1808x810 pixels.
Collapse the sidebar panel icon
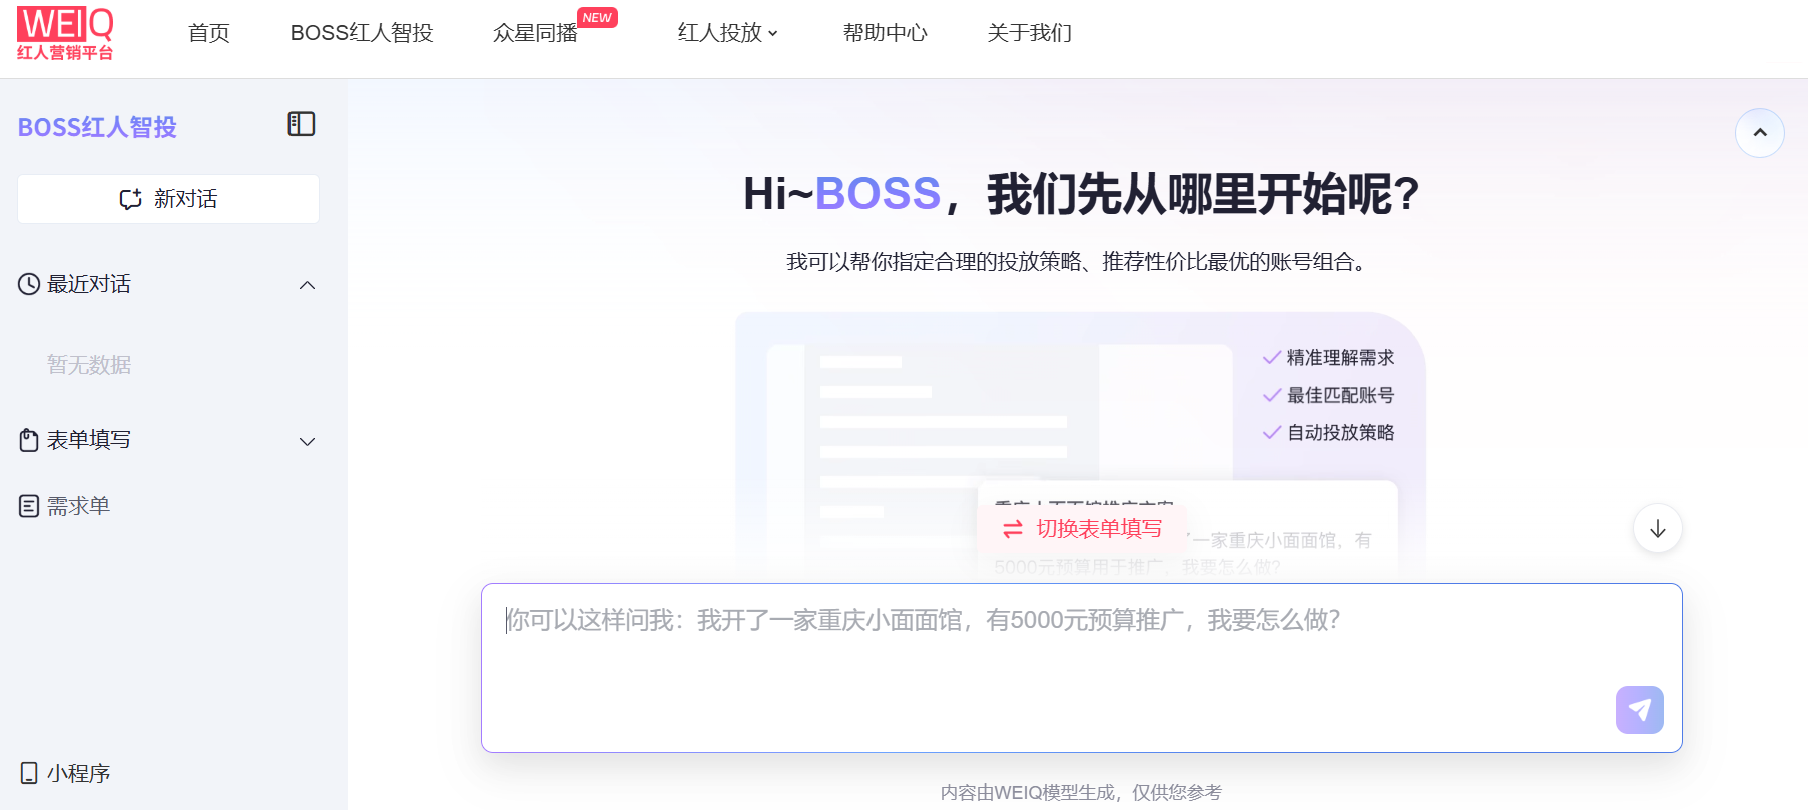tap(301, 124)
